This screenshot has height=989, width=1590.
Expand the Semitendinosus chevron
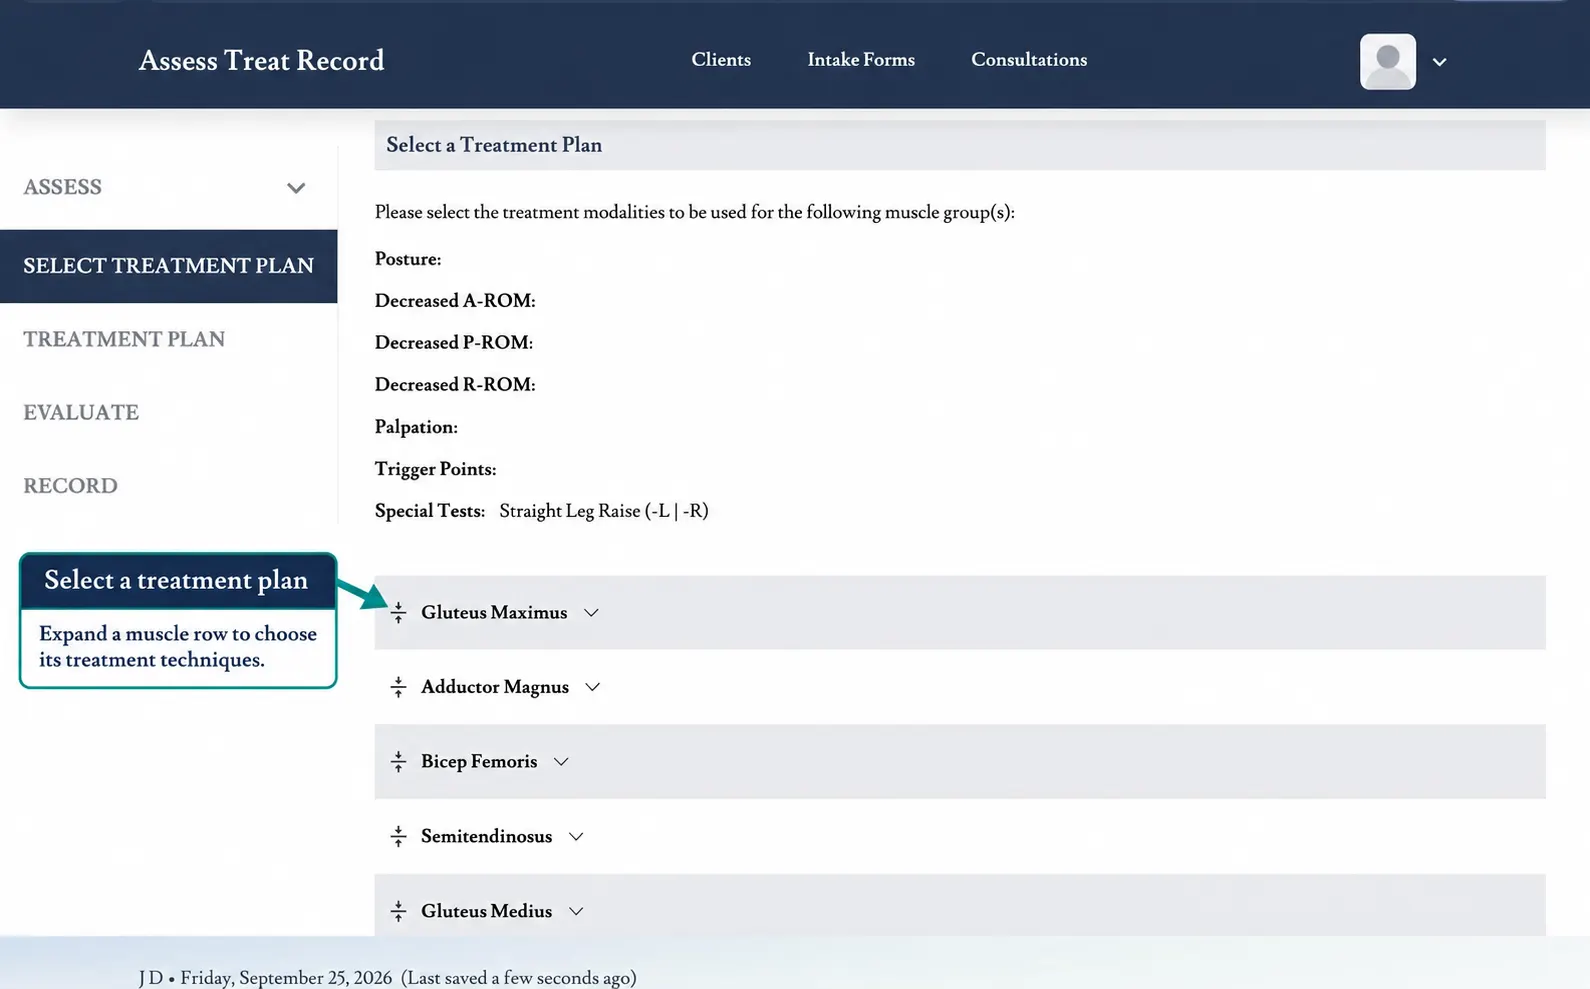point(576,837)
